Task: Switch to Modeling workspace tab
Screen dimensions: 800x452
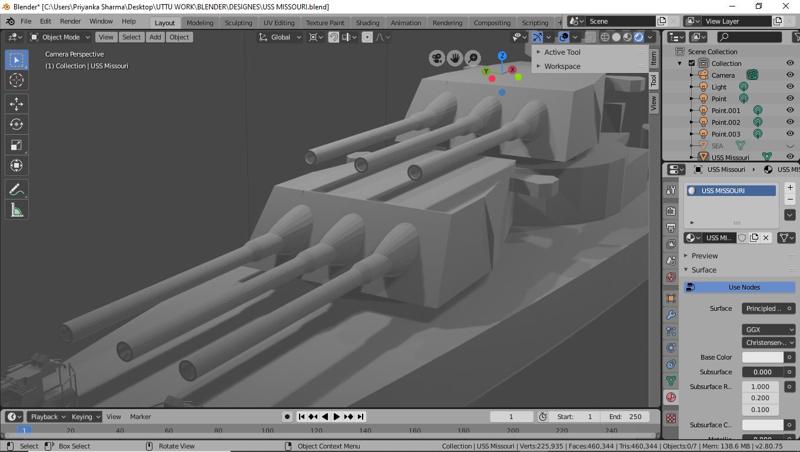Action: (199, 23)
